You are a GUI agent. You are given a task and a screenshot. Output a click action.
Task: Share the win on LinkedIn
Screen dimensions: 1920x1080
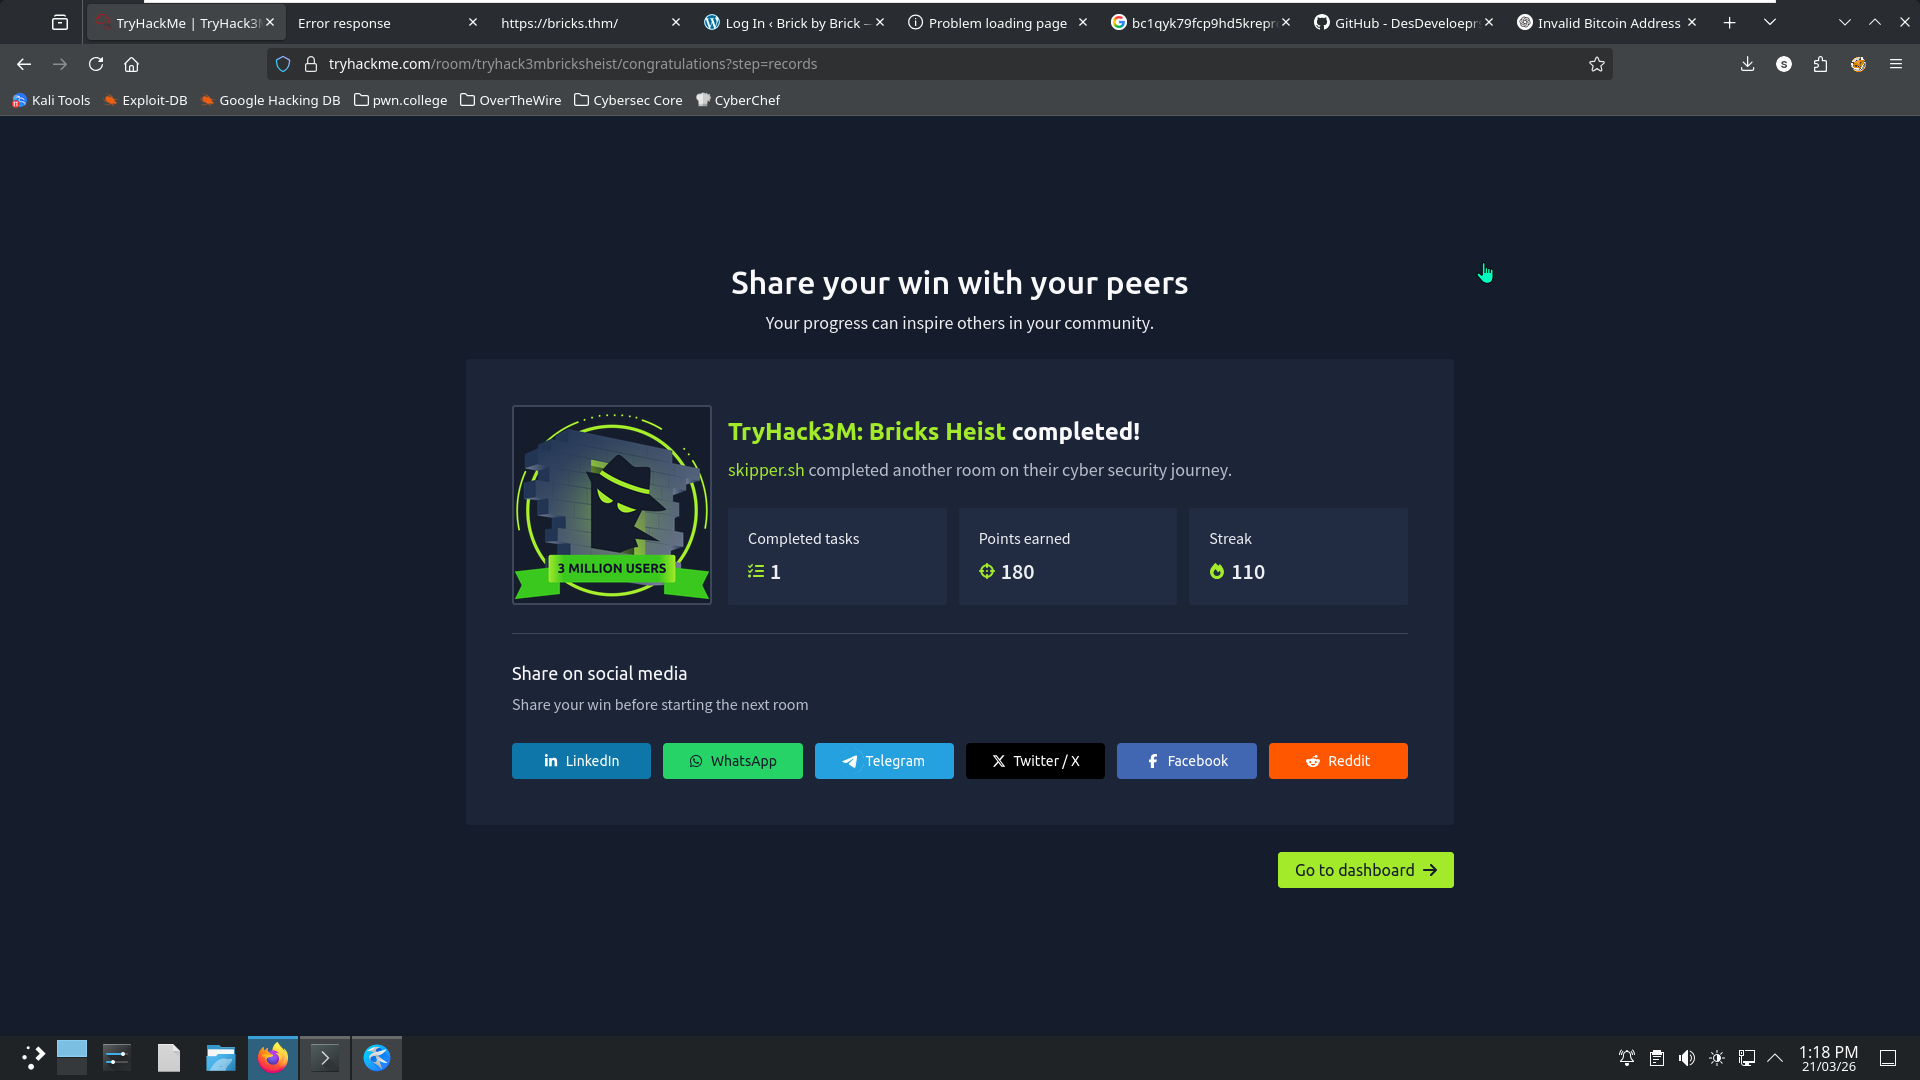point(581,761)
